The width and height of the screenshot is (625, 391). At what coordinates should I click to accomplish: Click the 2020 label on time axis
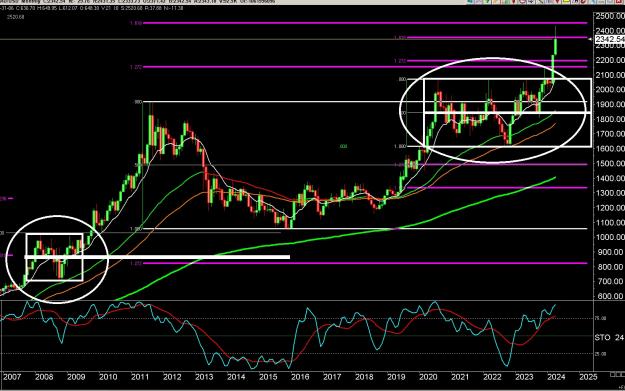[x=428, y=377]
